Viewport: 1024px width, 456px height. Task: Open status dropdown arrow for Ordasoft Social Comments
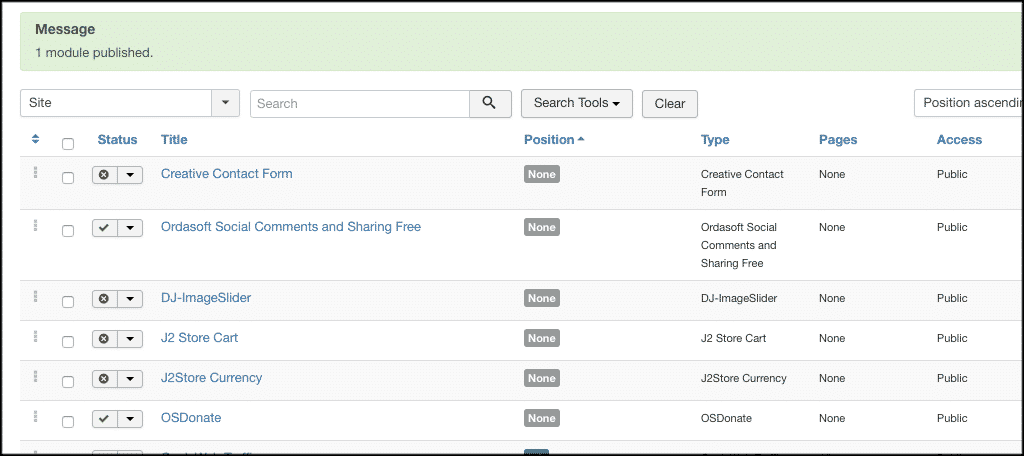(130, 227)
